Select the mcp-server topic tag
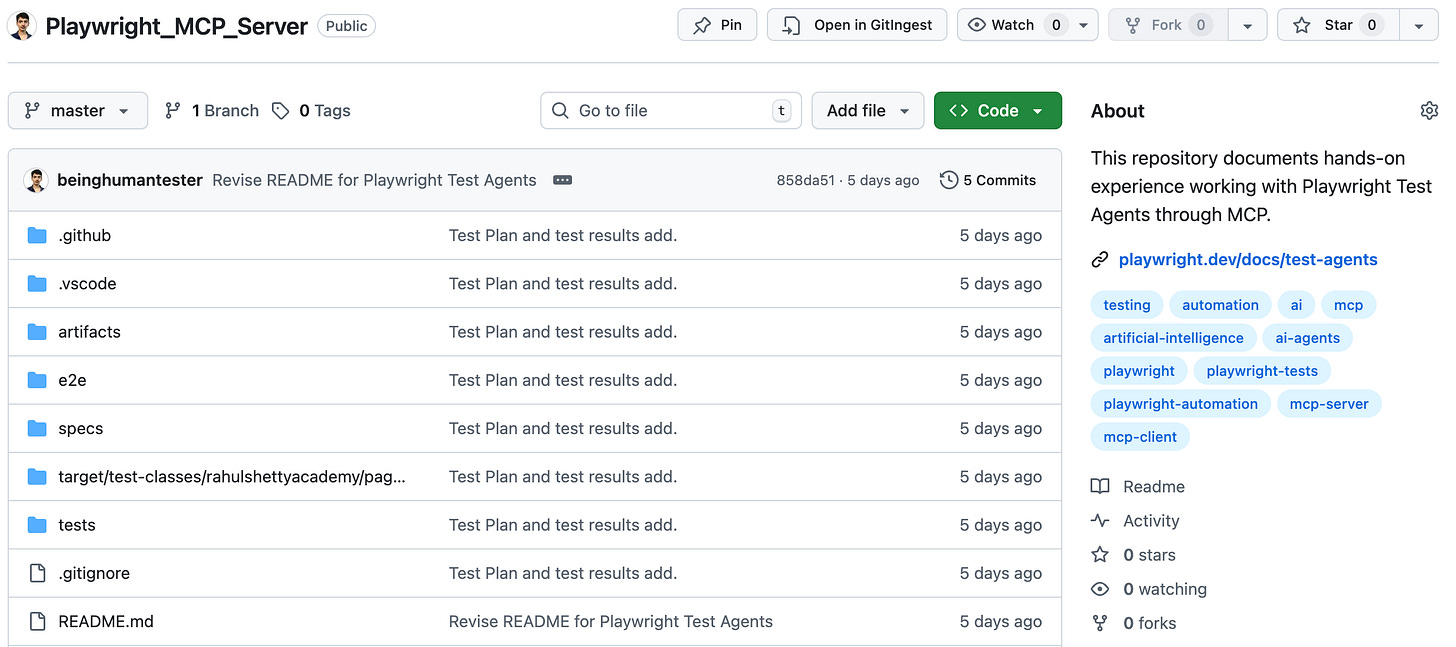Screen dimensions: 1456x647 click(x=1329, y=404)
